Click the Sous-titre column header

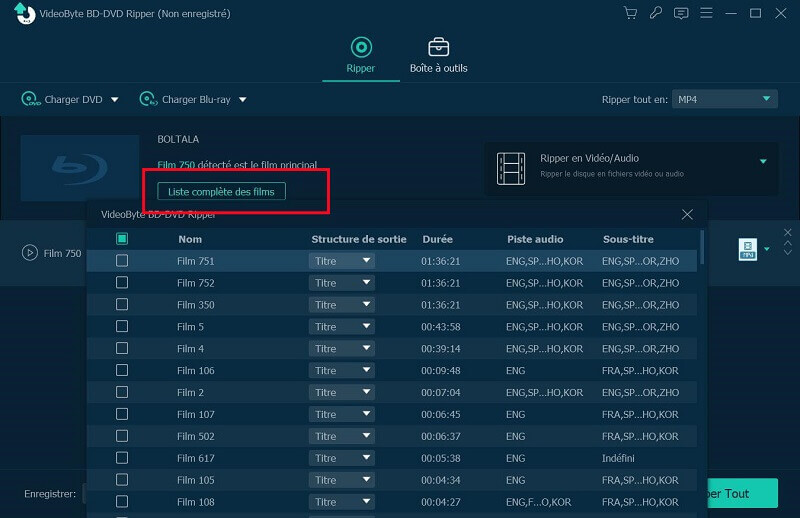pos(628,239)
